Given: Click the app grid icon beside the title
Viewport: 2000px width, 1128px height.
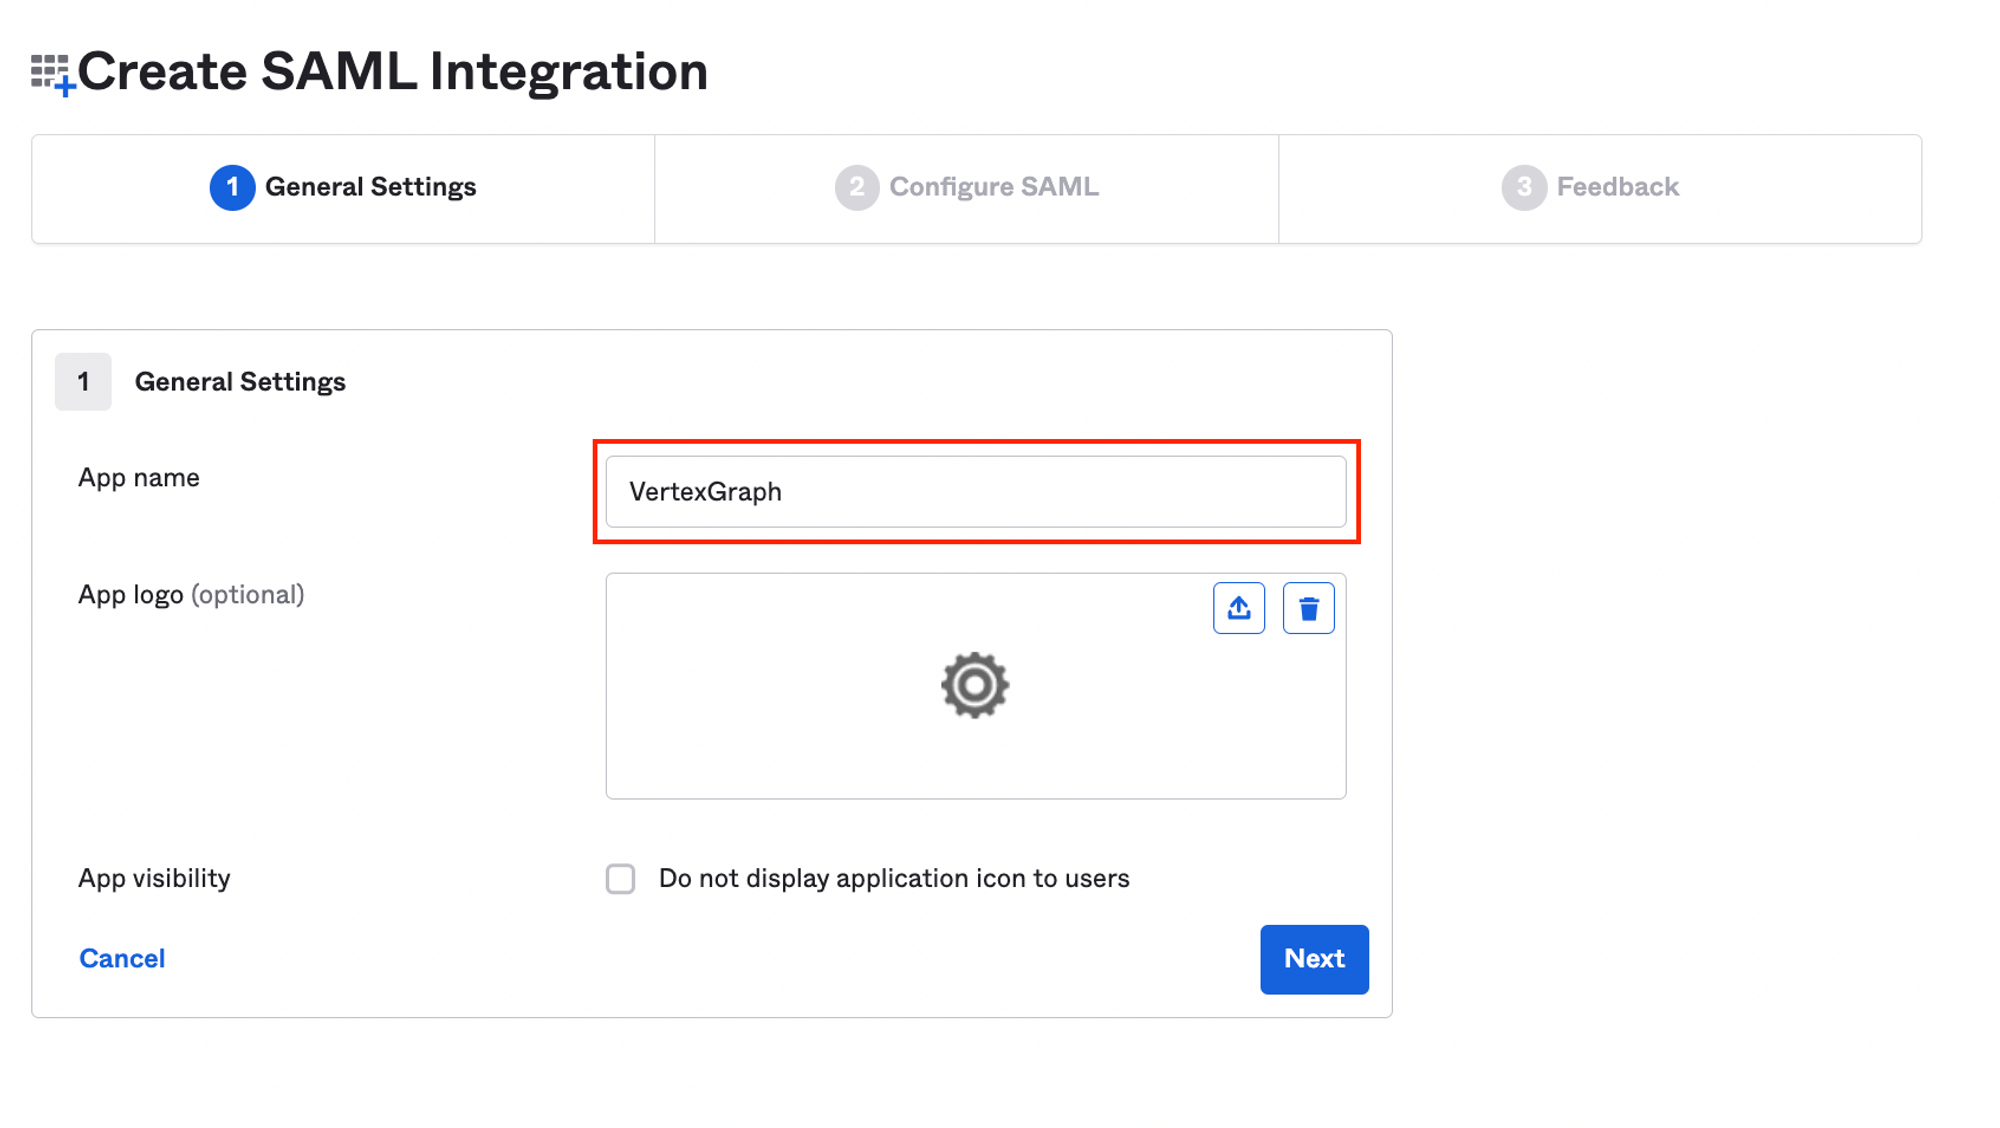Looking at the screenshot, I should 53,75.
